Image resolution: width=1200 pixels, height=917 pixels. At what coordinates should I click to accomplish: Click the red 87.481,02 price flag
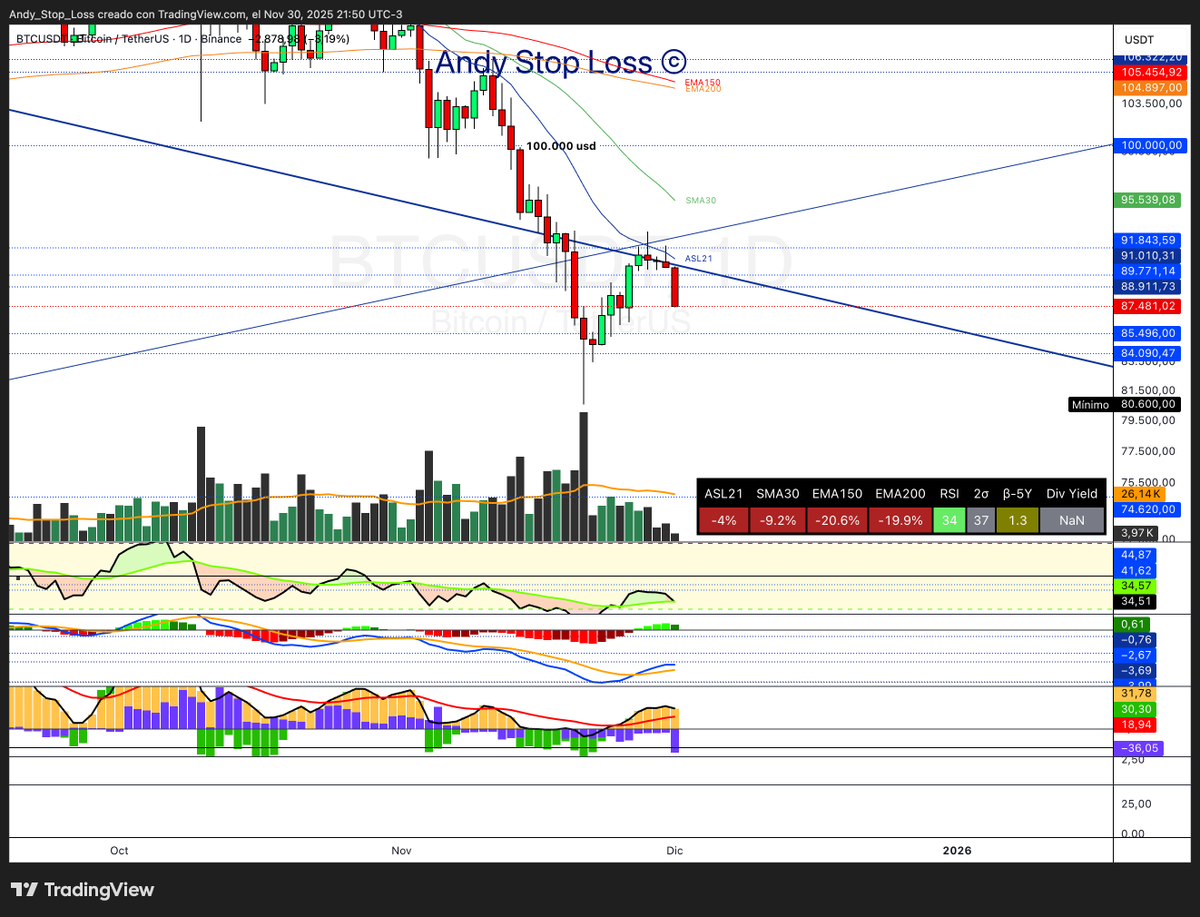pos(1147,306)
